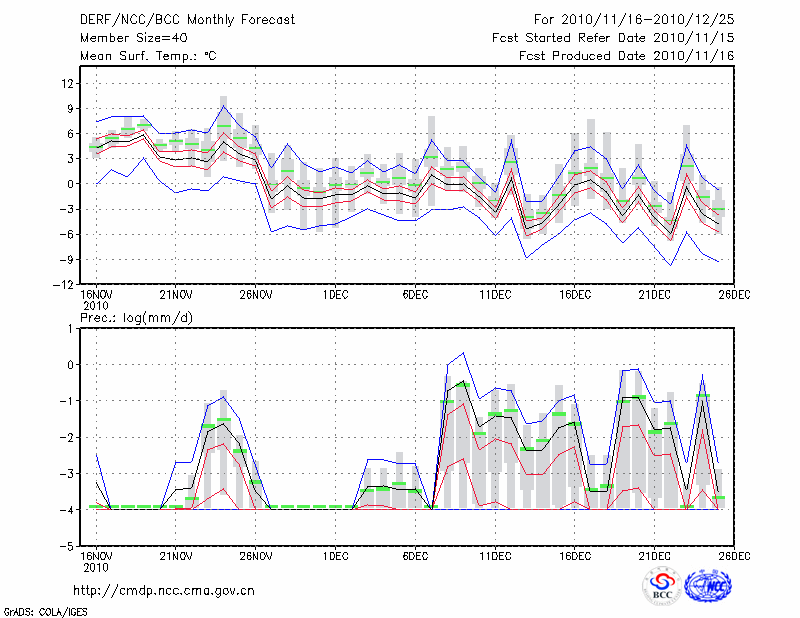Viewport: 800px width, 618px height.
Task: Open the cmdp.ncc.cma.gov.cn URL
Action: click(x=165, y=591)
